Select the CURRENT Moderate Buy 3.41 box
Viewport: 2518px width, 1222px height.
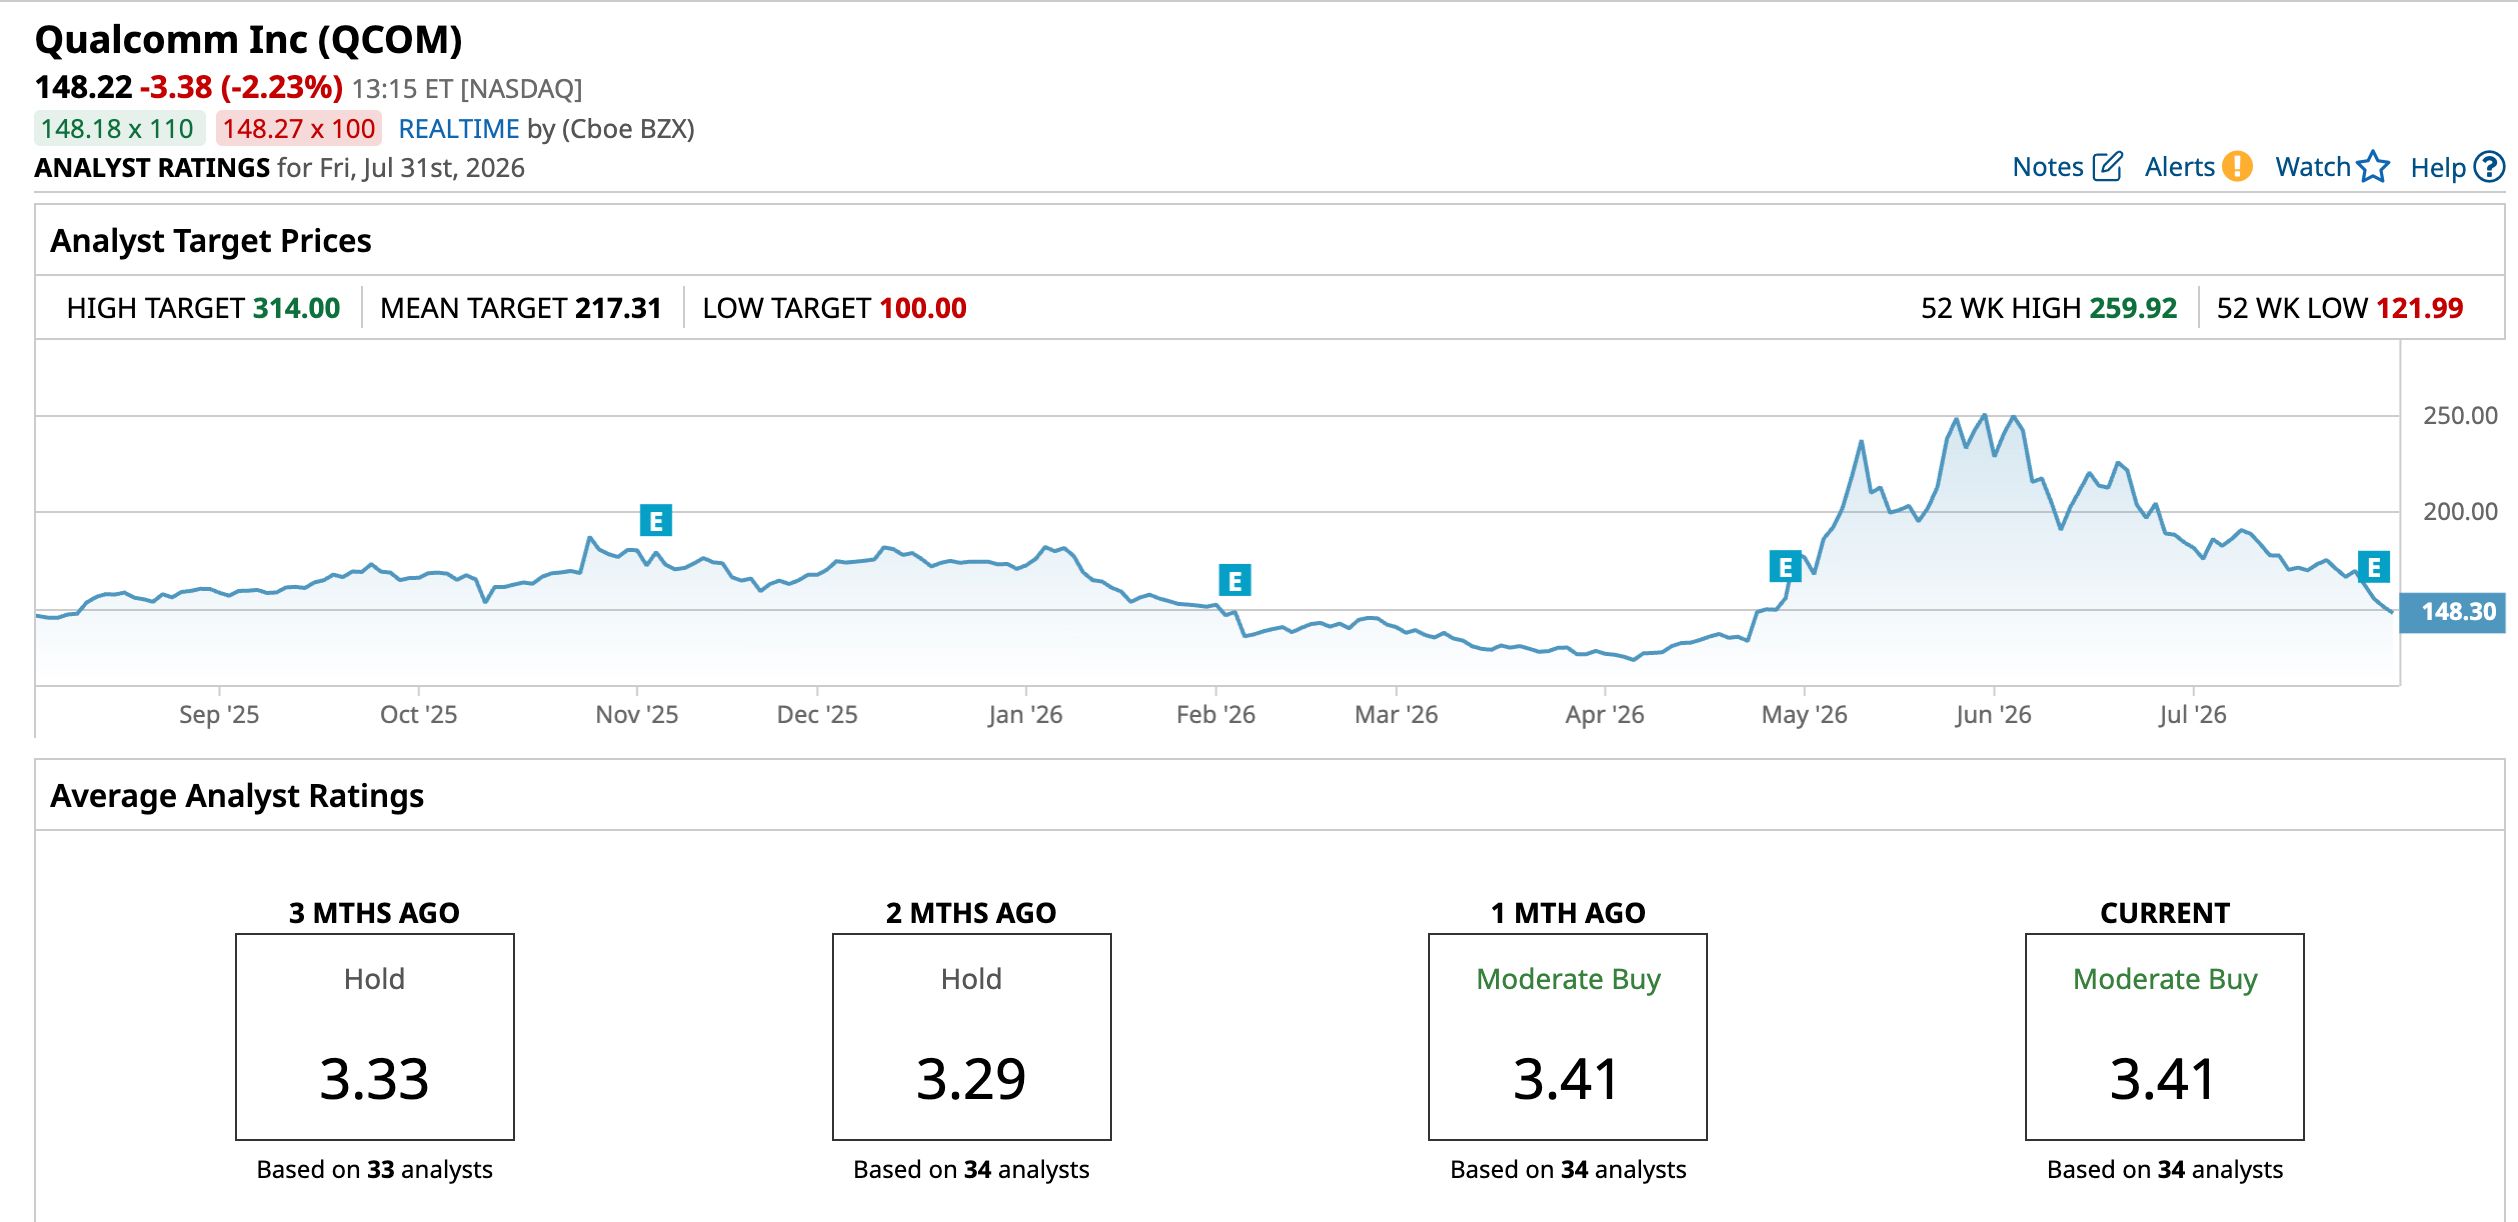pos(2165,1037)
